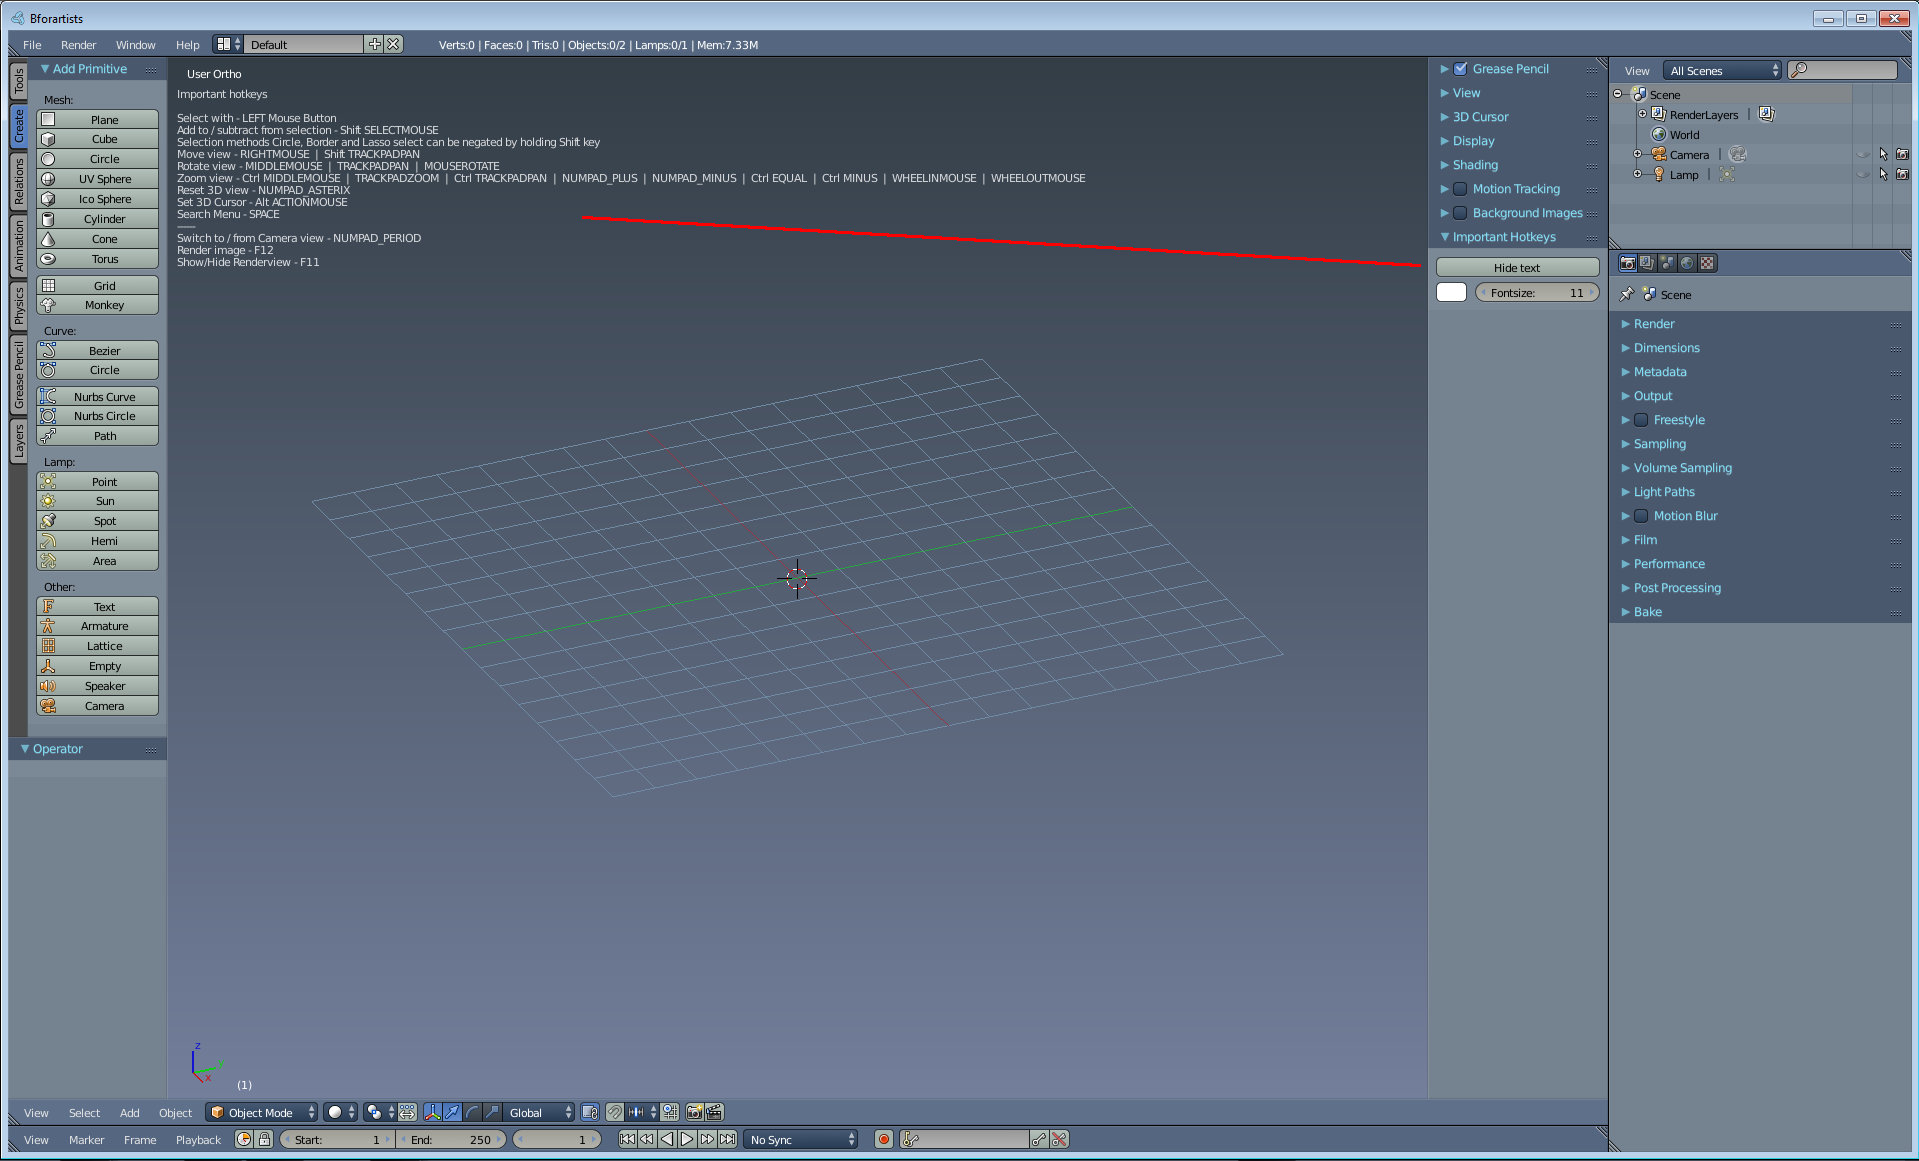Screen dimensions: 1919x1161
Task: Open the Object Mode dropdown
Action: tap(262, 1112)
